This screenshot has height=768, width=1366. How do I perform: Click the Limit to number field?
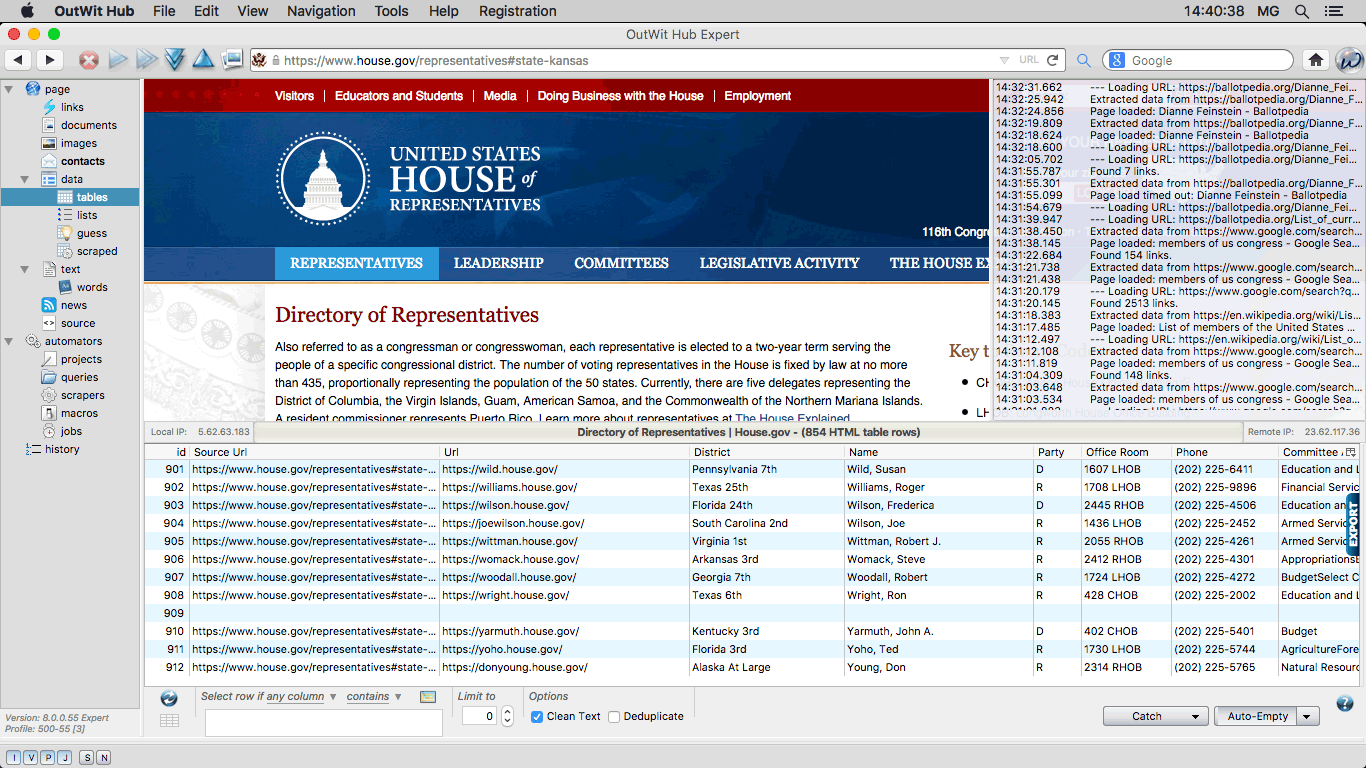[x=480, y=716]
